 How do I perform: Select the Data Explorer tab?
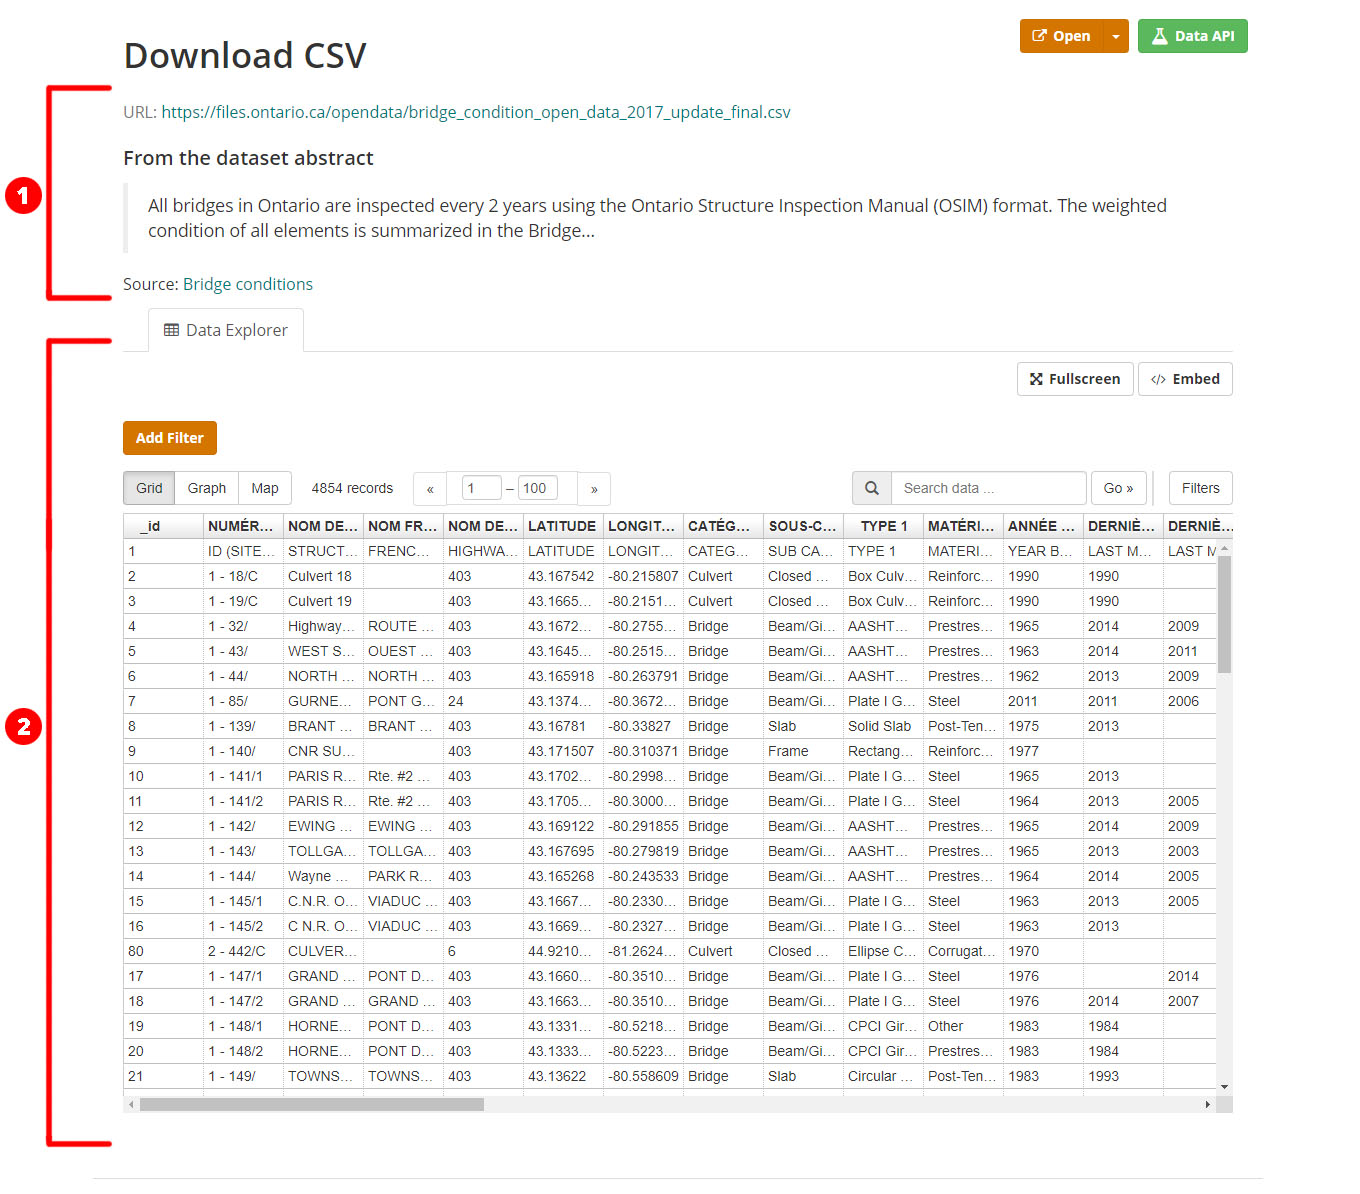point(225,330)
